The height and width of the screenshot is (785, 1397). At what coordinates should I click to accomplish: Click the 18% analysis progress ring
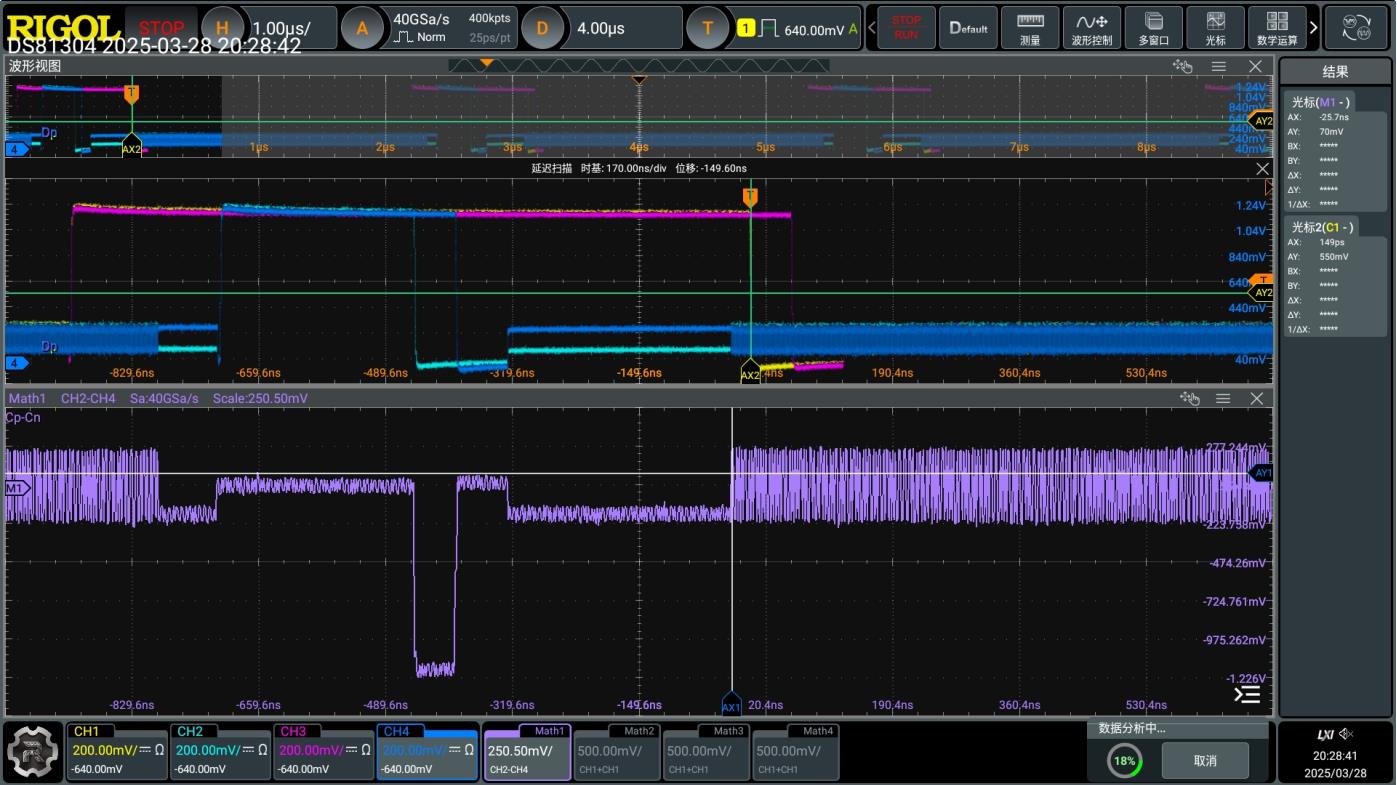tap(1125, 761)
